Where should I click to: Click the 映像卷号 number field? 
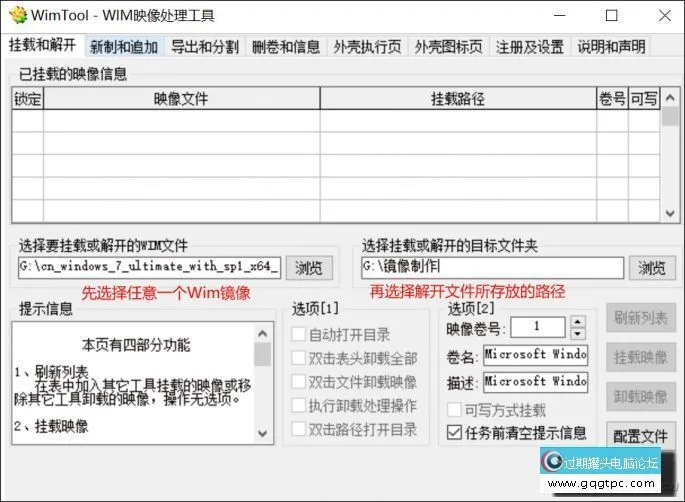tap(538, 327)
